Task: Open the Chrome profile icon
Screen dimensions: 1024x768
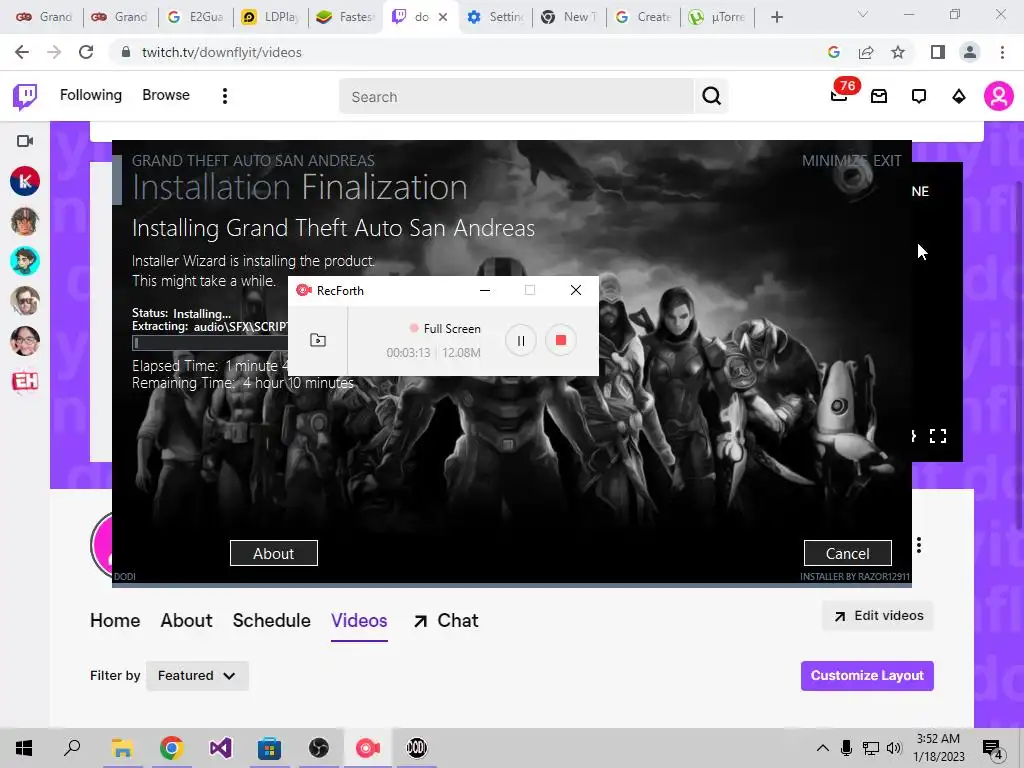Action: pos(970,52)
